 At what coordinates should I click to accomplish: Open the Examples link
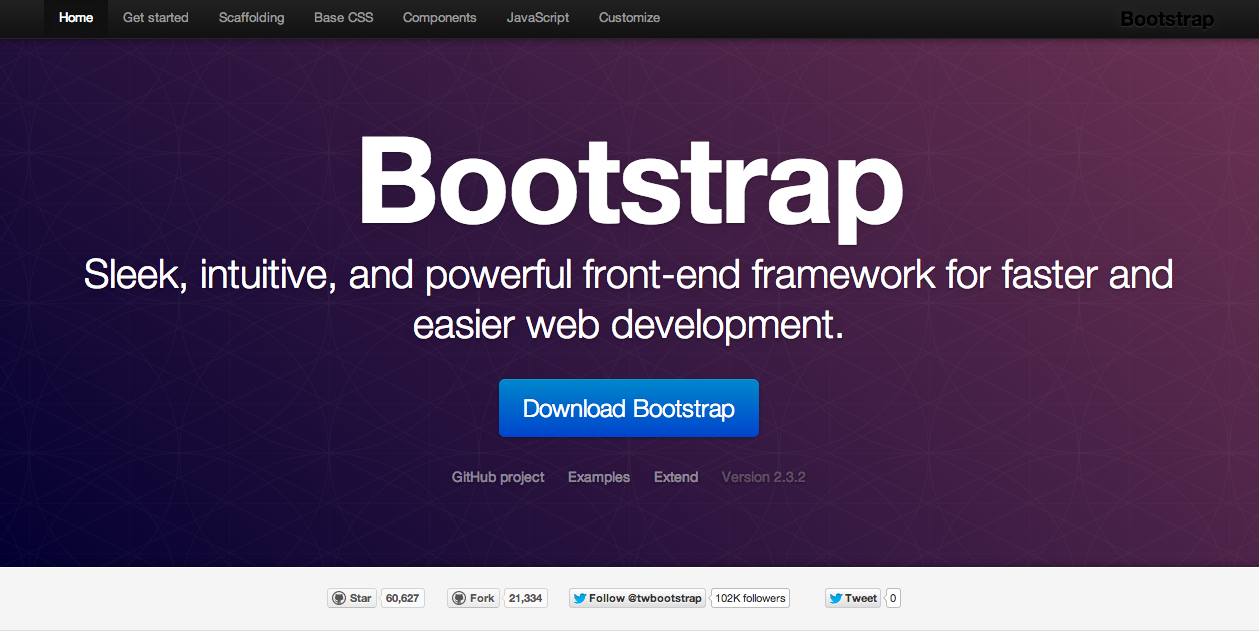599,477
